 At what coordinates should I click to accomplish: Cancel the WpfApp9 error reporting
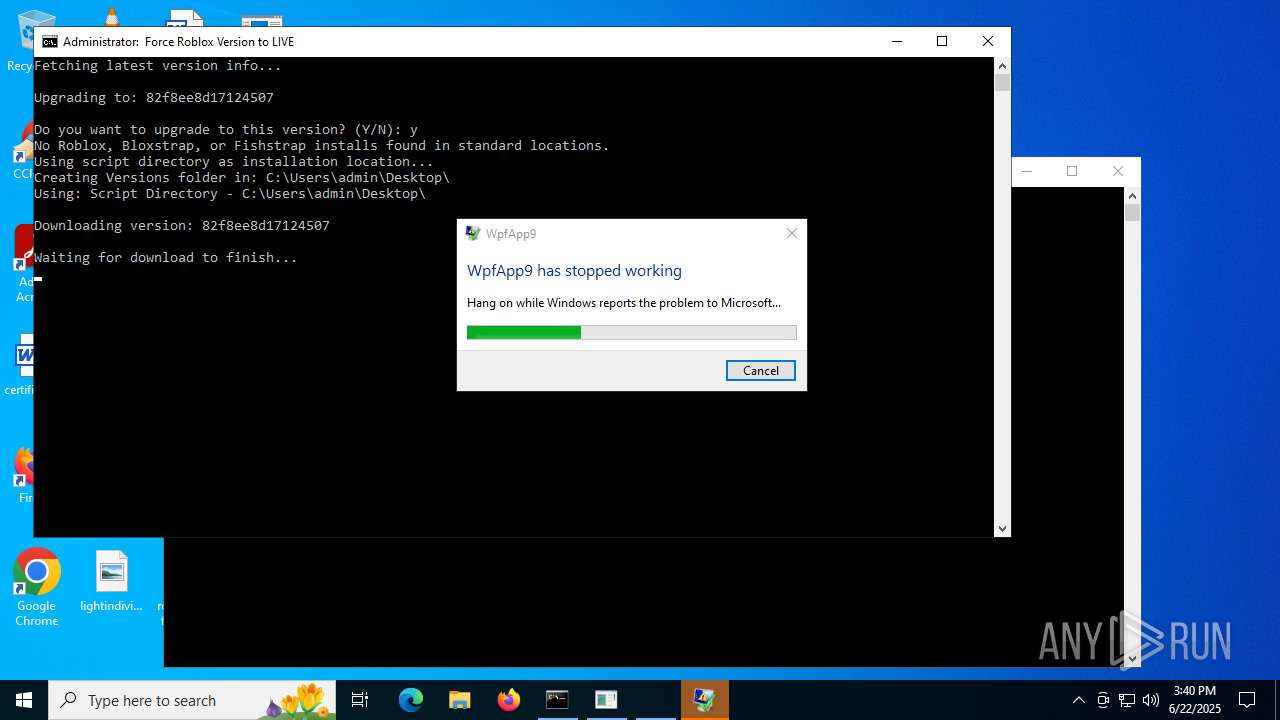(760, 370)
